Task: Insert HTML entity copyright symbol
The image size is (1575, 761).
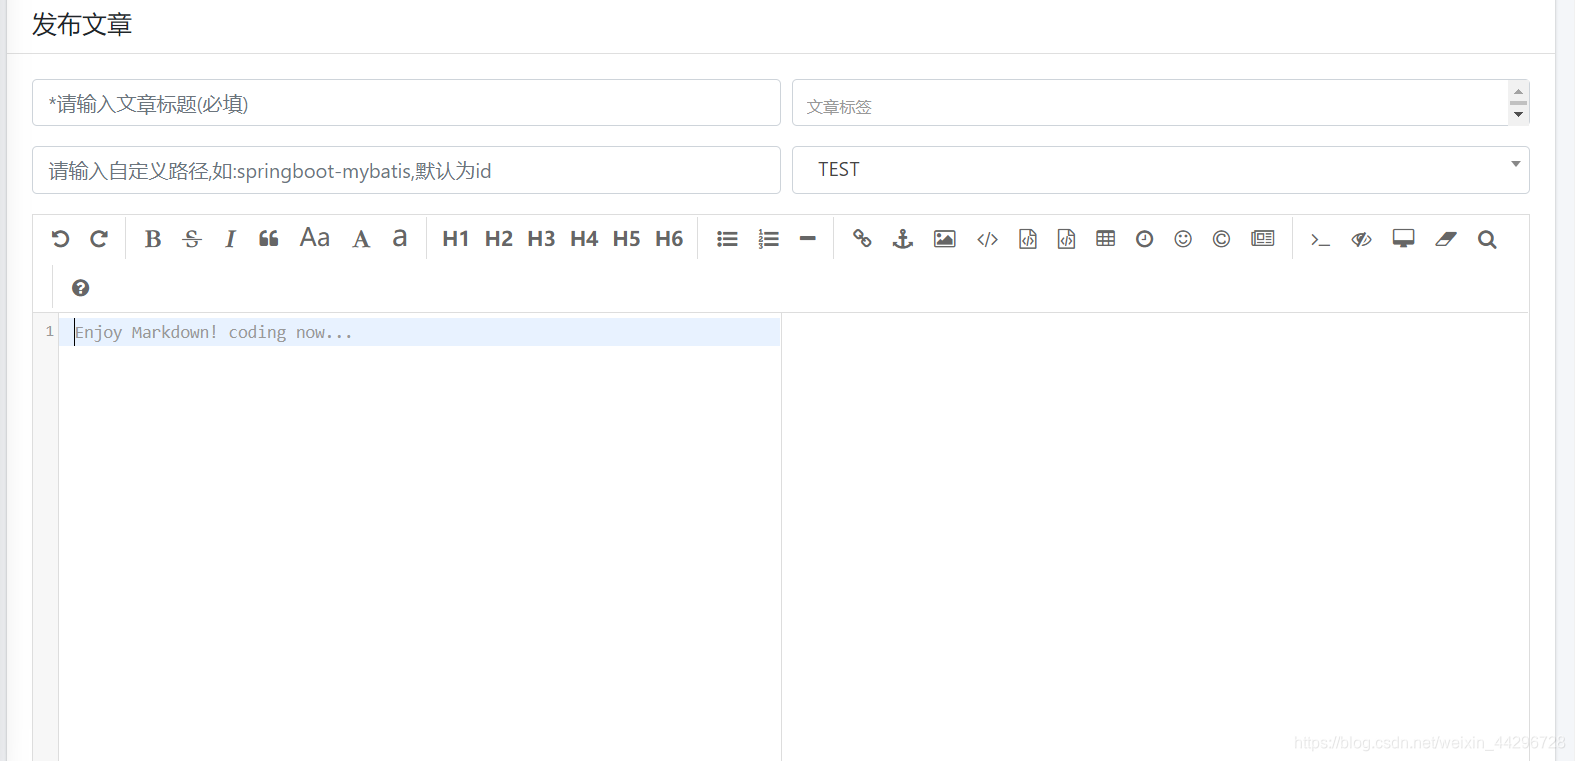Action: tap(1221, 239)
